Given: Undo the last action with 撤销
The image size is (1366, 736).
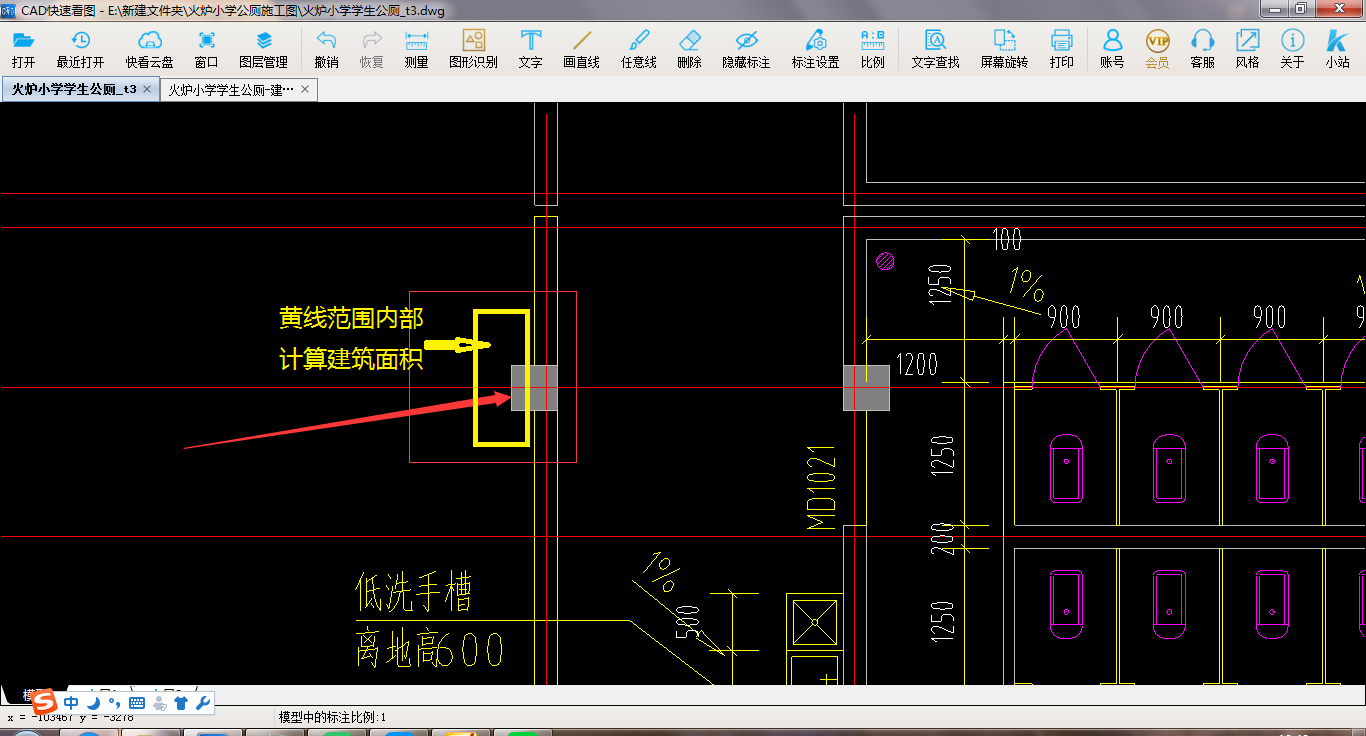Looking at the screenshot, I should tap(326, 49).
